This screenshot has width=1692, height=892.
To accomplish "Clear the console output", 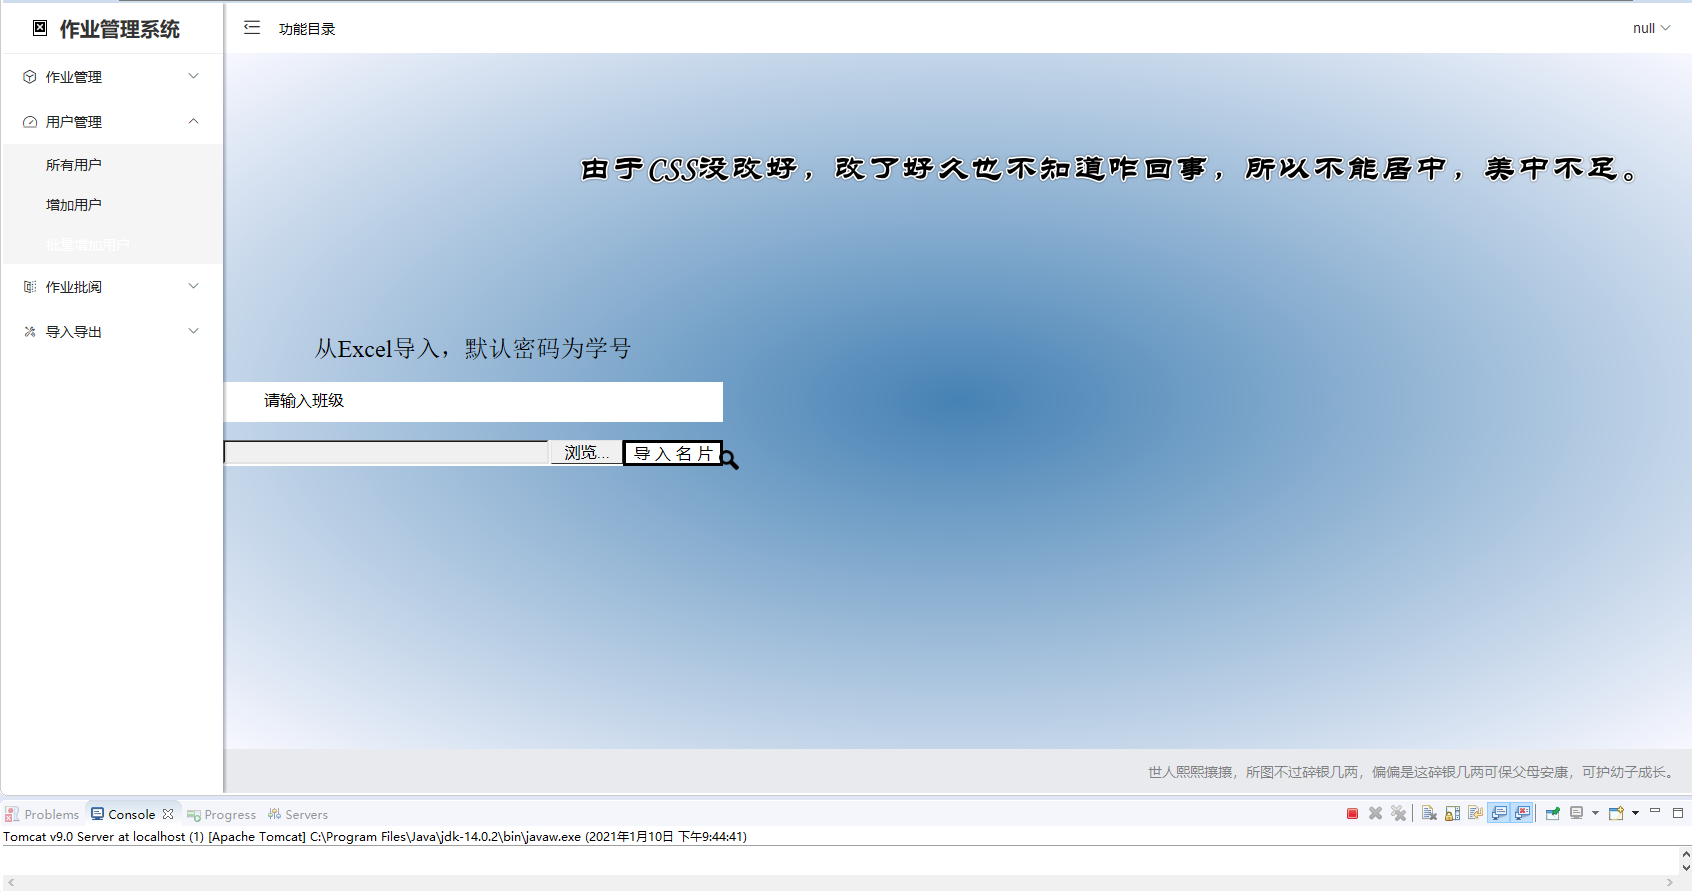I will pyautogui.click(x=1429, y=813).
